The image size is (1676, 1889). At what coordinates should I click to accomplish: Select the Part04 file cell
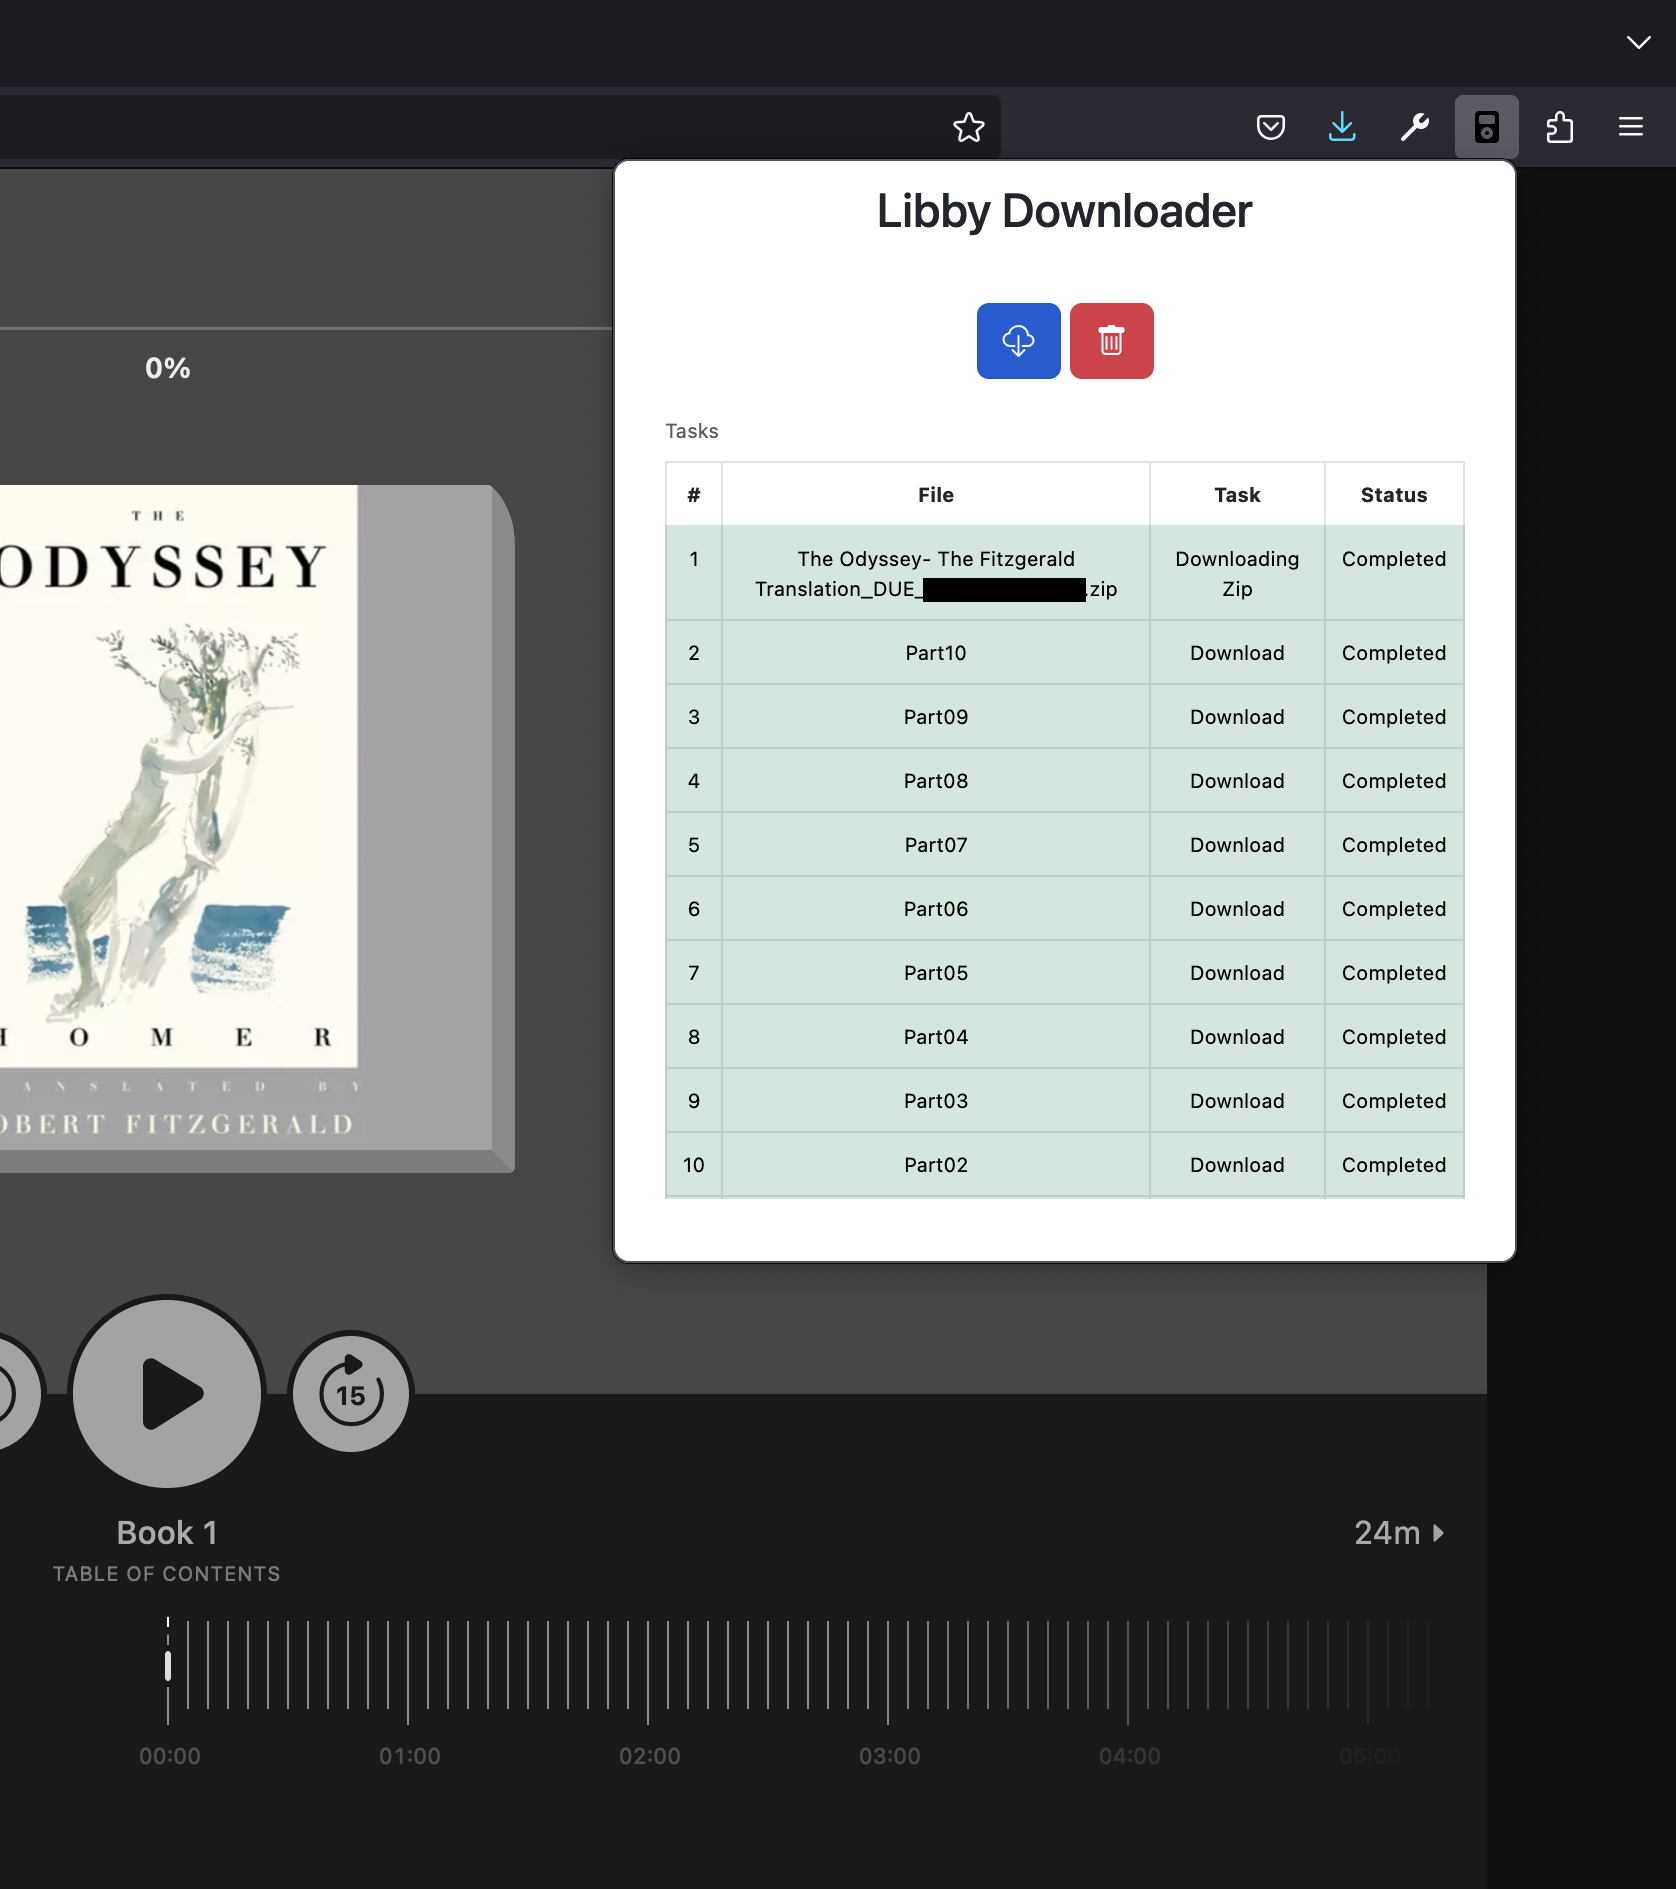coord(936,1037)
